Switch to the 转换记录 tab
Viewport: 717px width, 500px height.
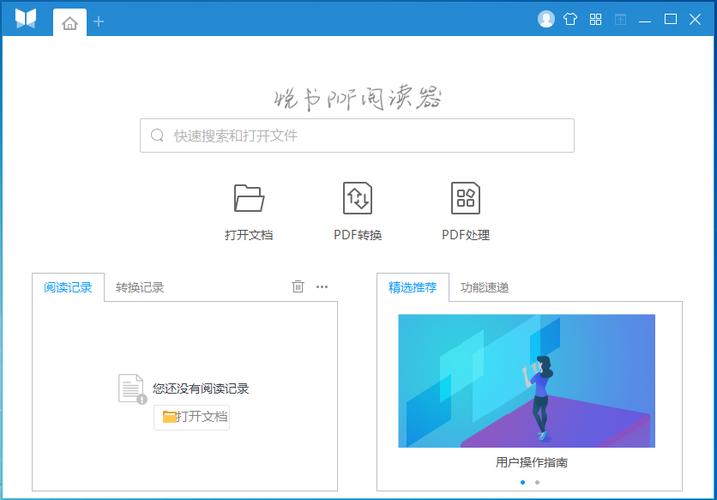[140, 288]
